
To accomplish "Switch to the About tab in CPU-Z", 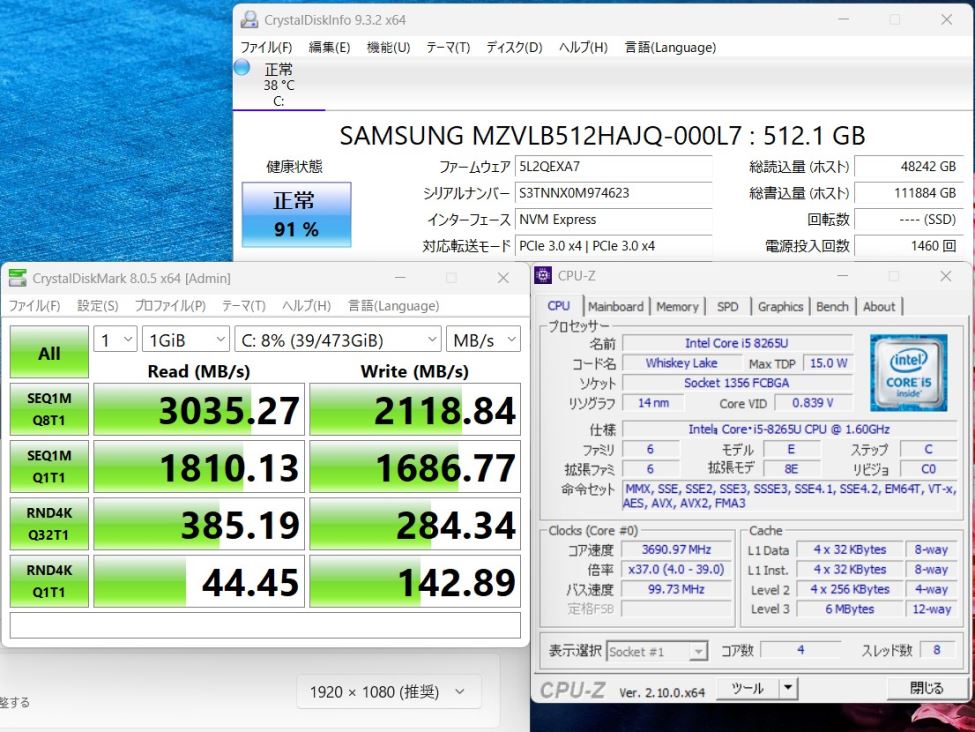I will (879, 307).
